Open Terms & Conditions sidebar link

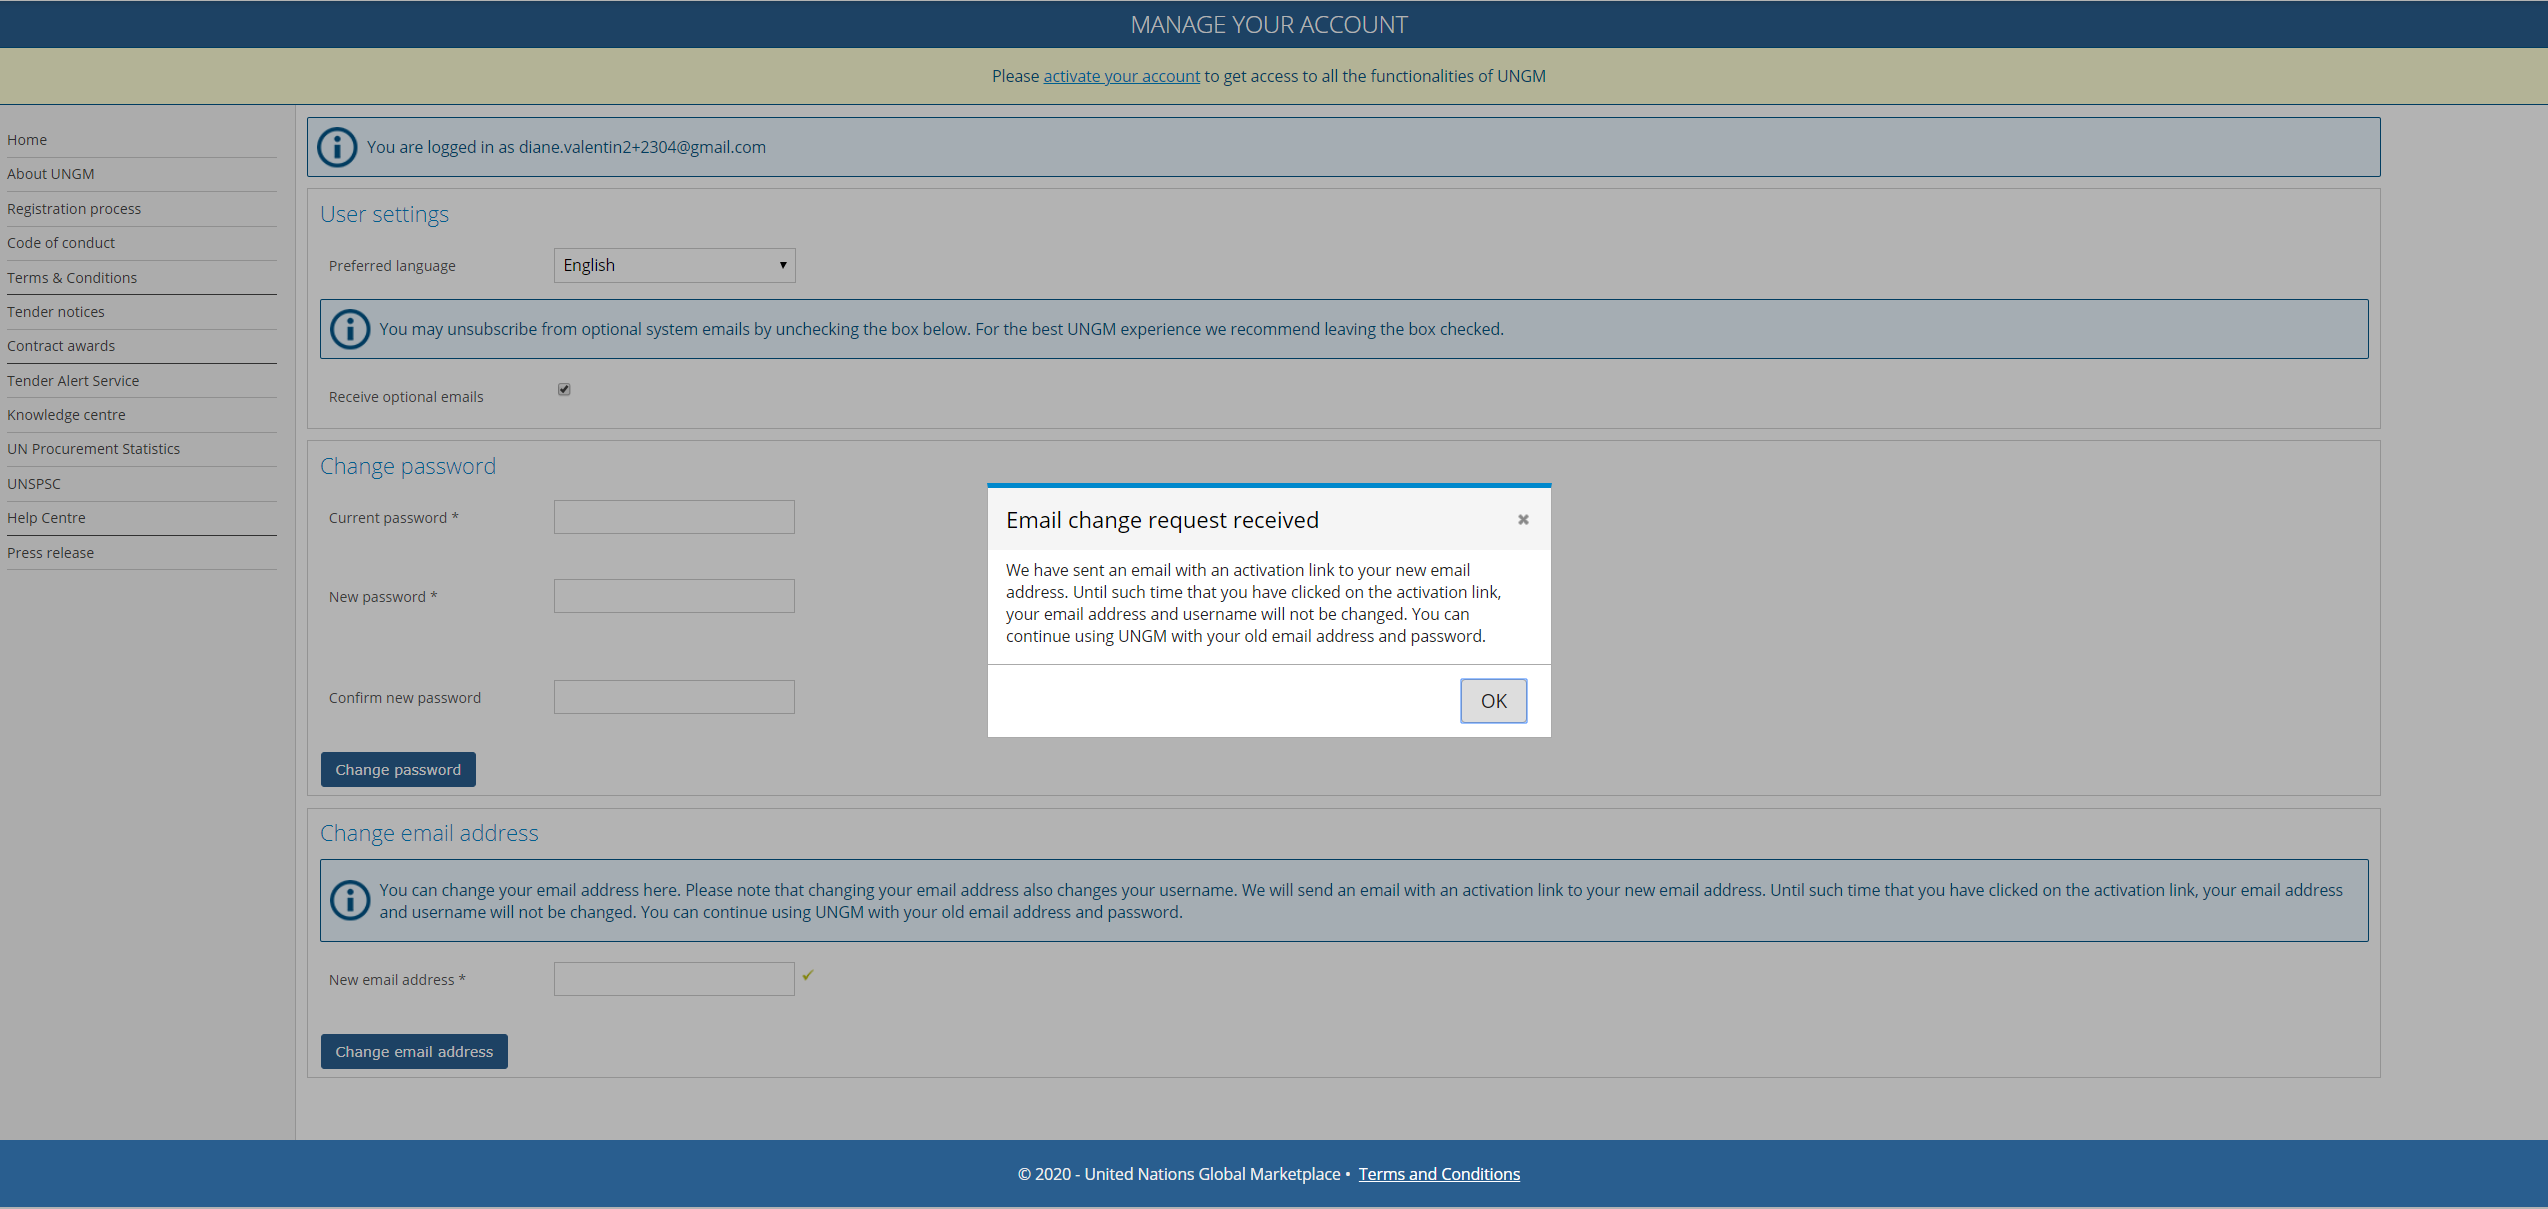pos(72,278)
